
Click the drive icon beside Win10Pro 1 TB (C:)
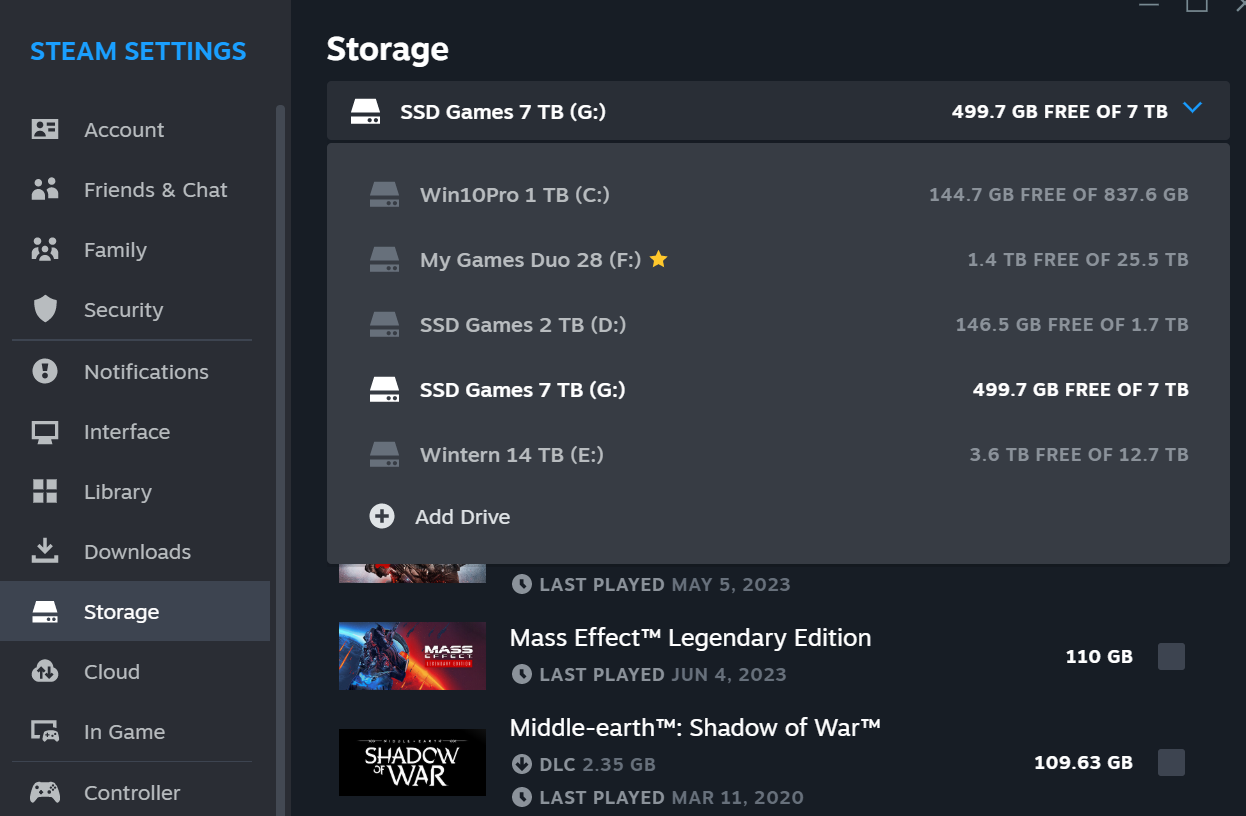[x=384, y=195]
